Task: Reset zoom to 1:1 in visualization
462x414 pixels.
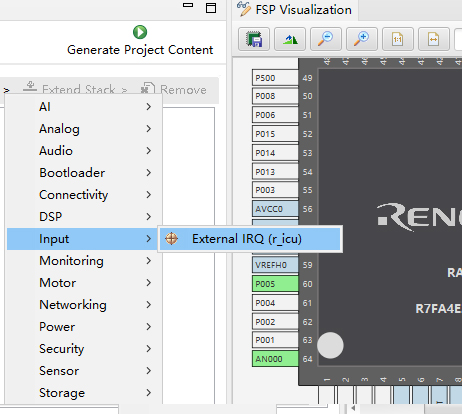Action: pos(398,39)
